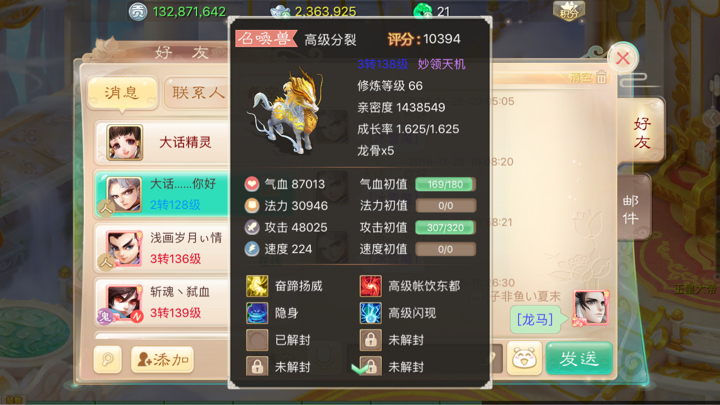Close the friends panel with red X
The width and height of the screenshot is (720, 405).
point(623,58)
